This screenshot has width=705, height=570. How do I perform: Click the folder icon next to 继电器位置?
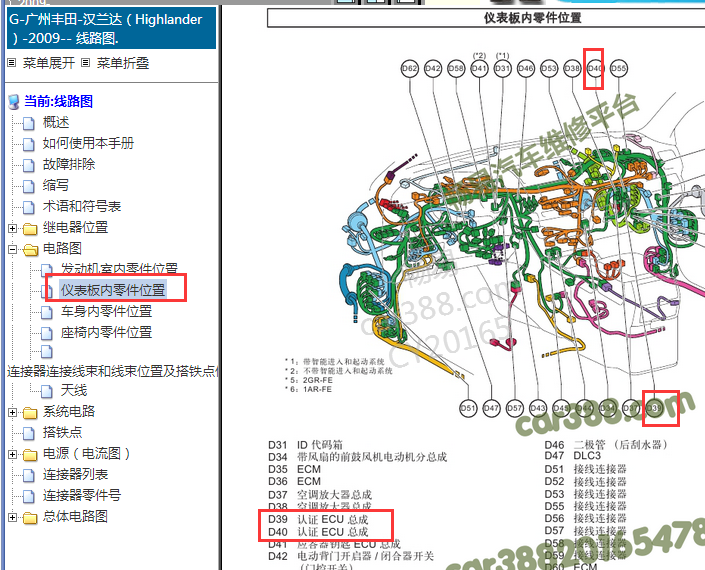[30, 228]
